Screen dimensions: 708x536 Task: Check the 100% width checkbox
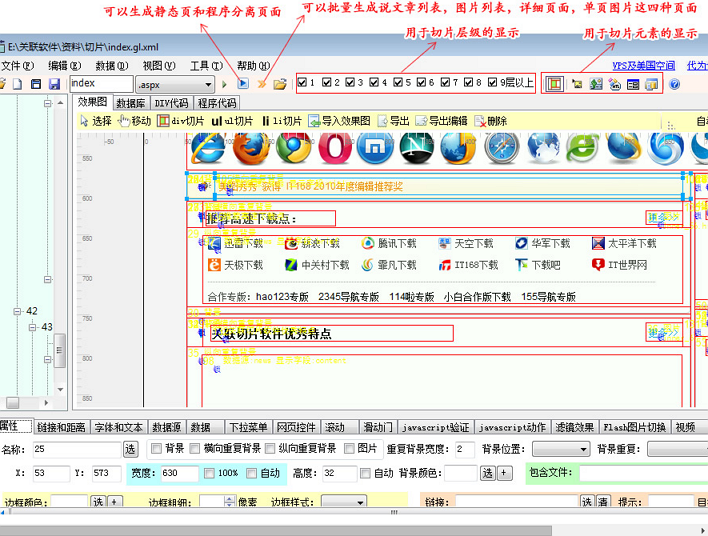coord(209,473)
